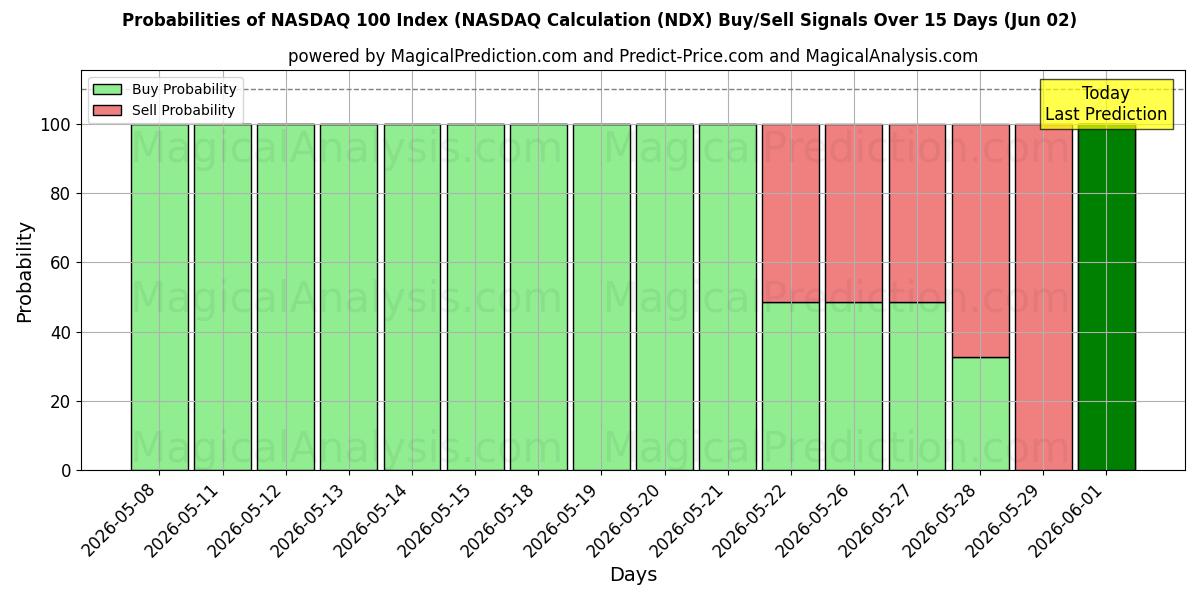The image size is (1200, 600).
Task: Click the red sell segment of the 2026-05-27 bar
Action: pyautogui.click(x=917, y=213)
